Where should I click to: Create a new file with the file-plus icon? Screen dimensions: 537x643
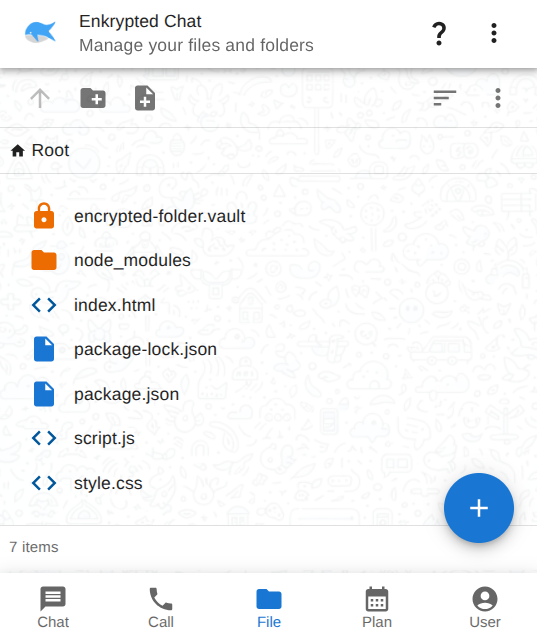[145, 98]
